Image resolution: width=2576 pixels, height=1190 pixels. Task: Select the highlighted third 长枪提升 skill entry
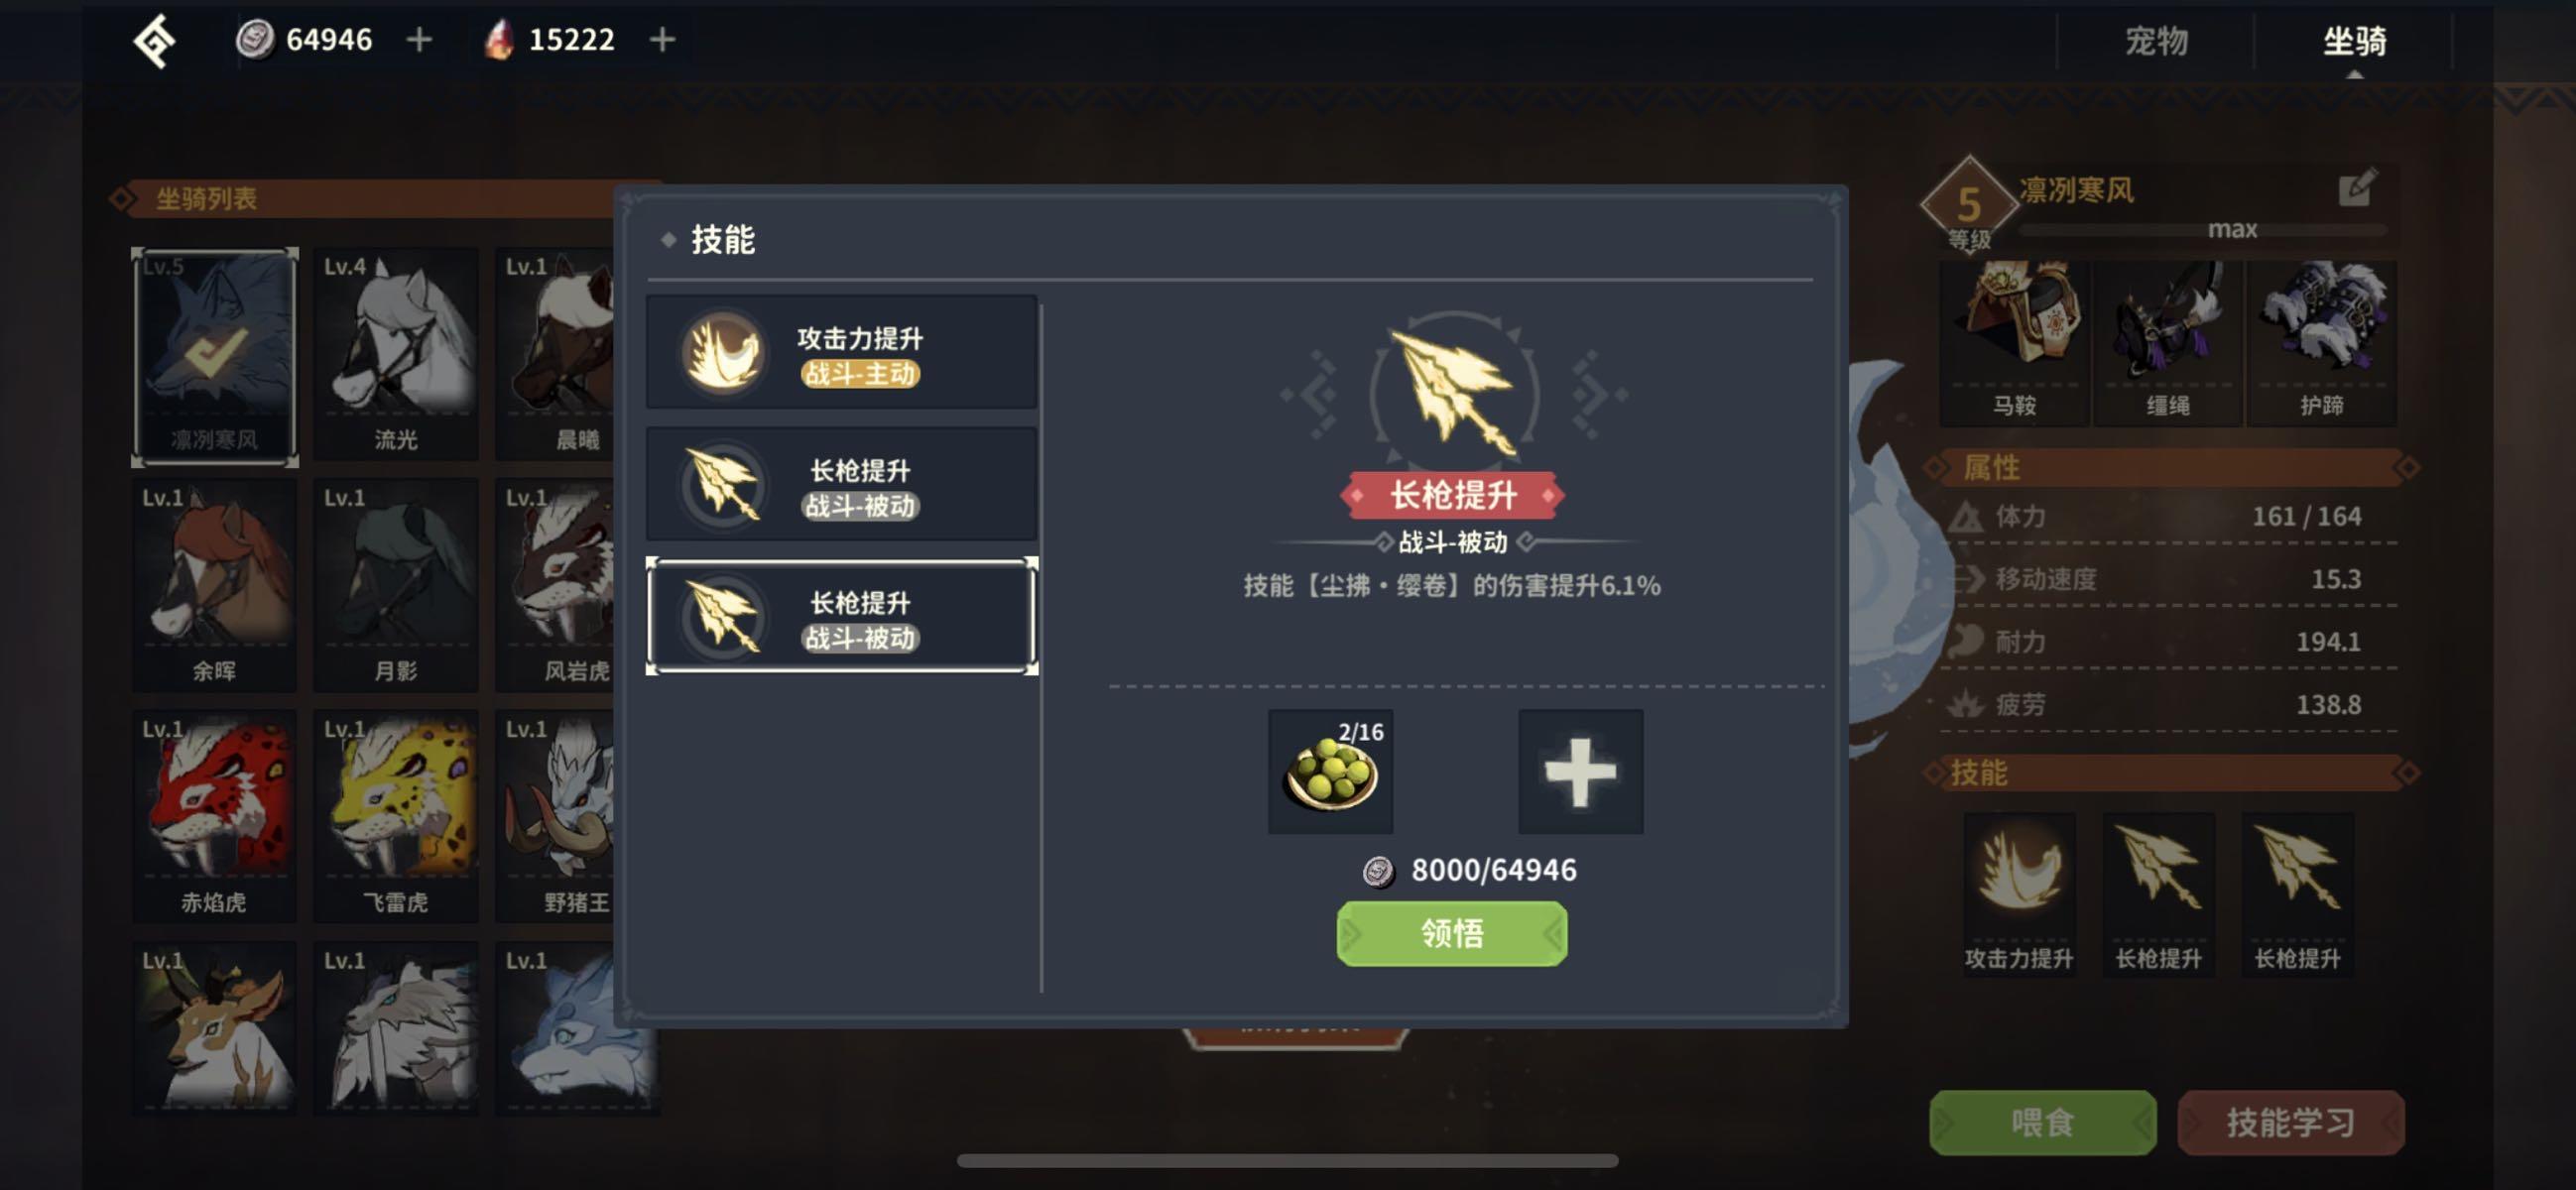(841, 616)
